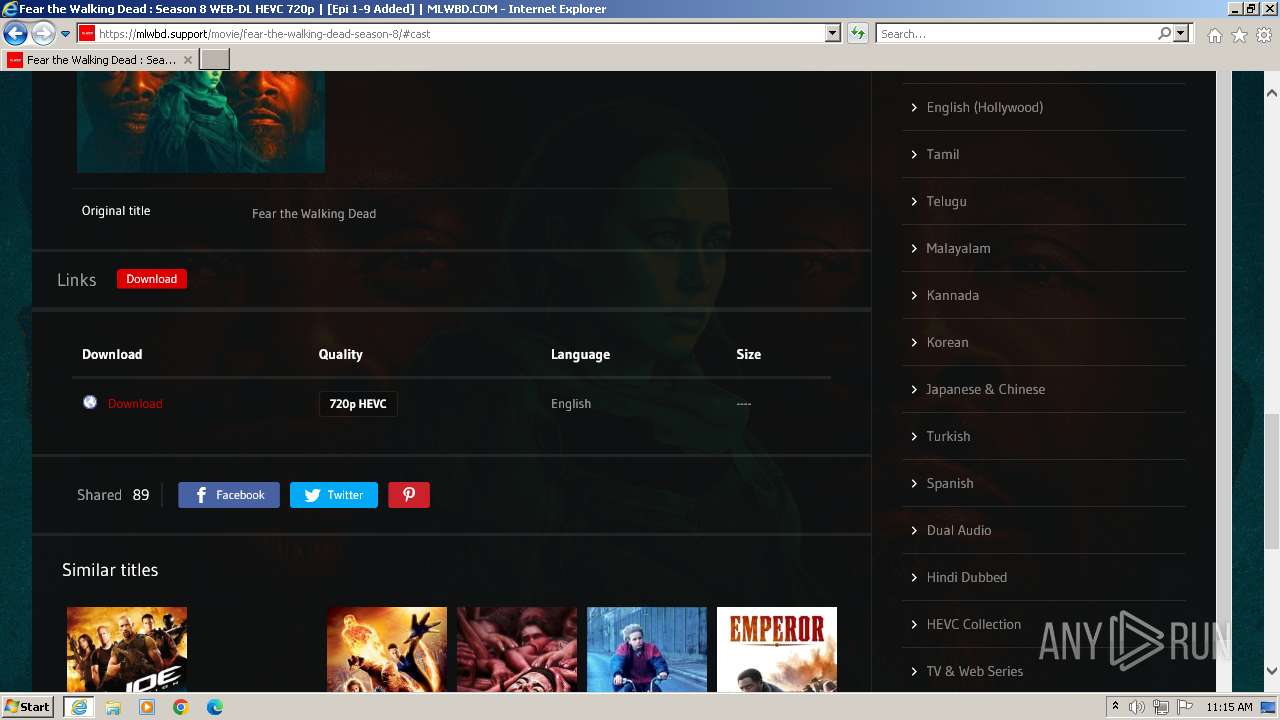Click the Emperor similar title poster
Image resolution: width=1280 pixels, height=720 pixels.
point(777,650)
